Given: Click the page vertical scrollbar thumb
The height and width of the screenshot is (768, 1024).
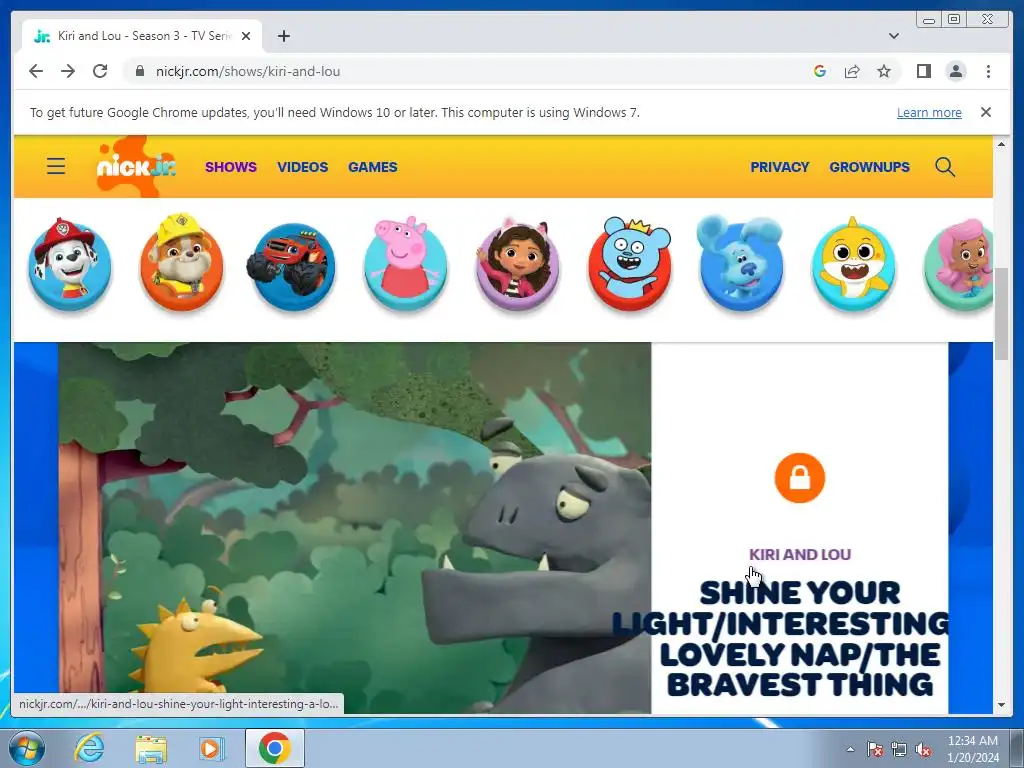Looking at the screenshot, I should [x=1001, y=313].
